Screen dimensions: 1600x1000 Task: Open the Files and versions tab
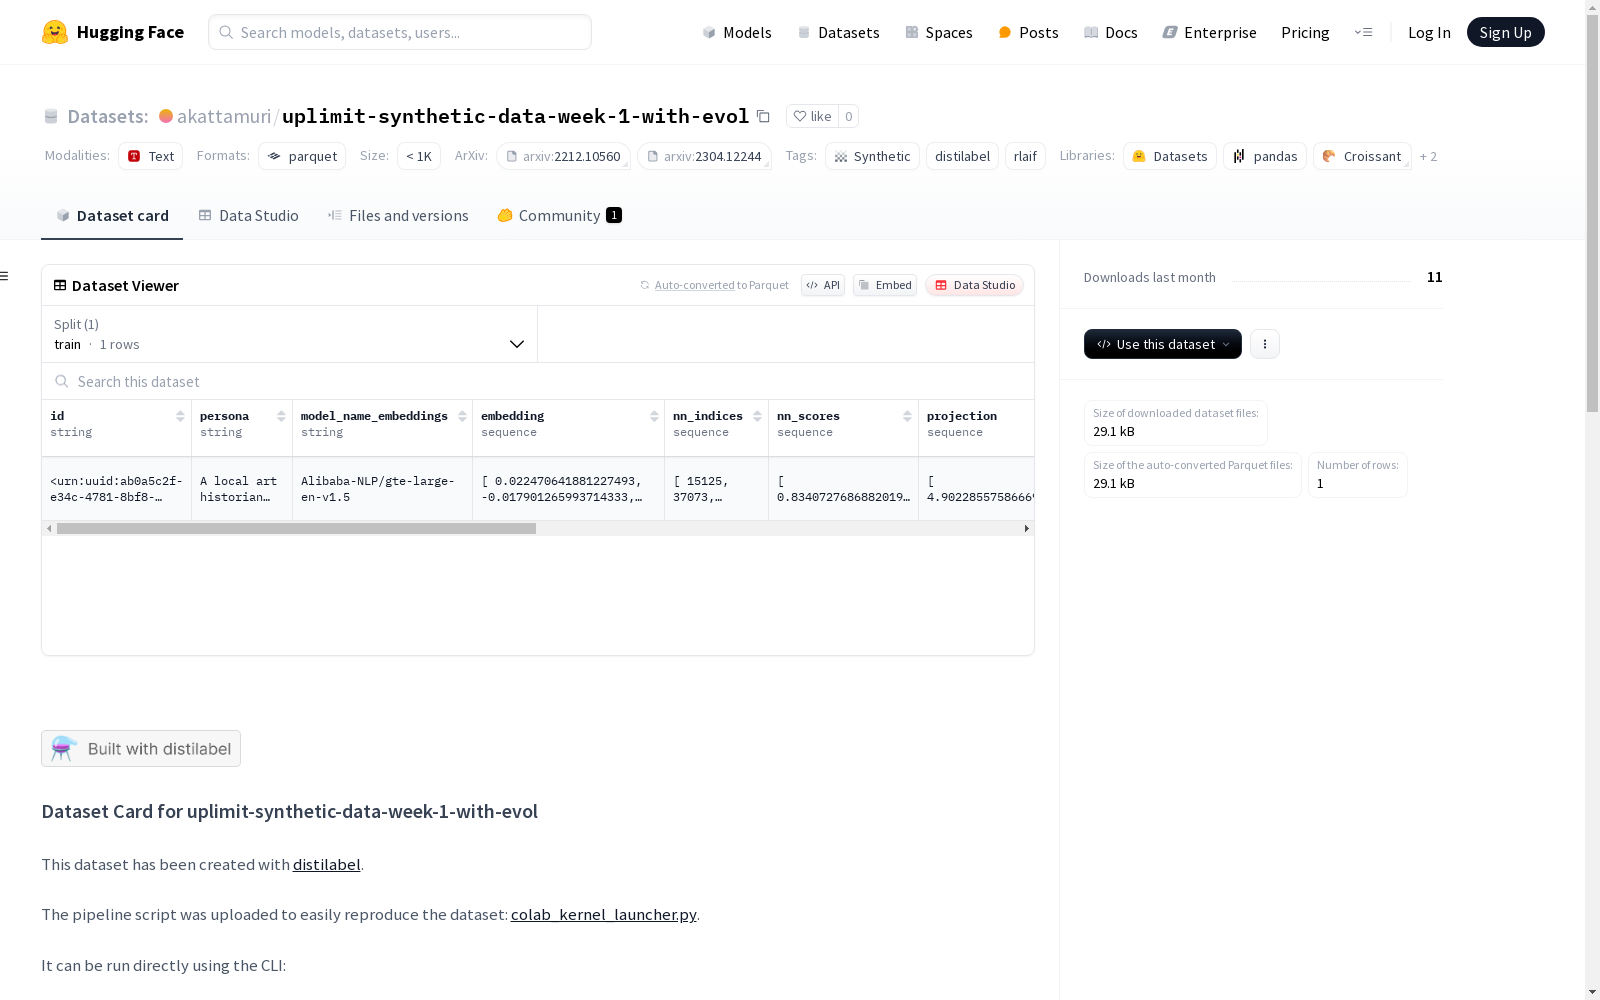tap(398, 215)
